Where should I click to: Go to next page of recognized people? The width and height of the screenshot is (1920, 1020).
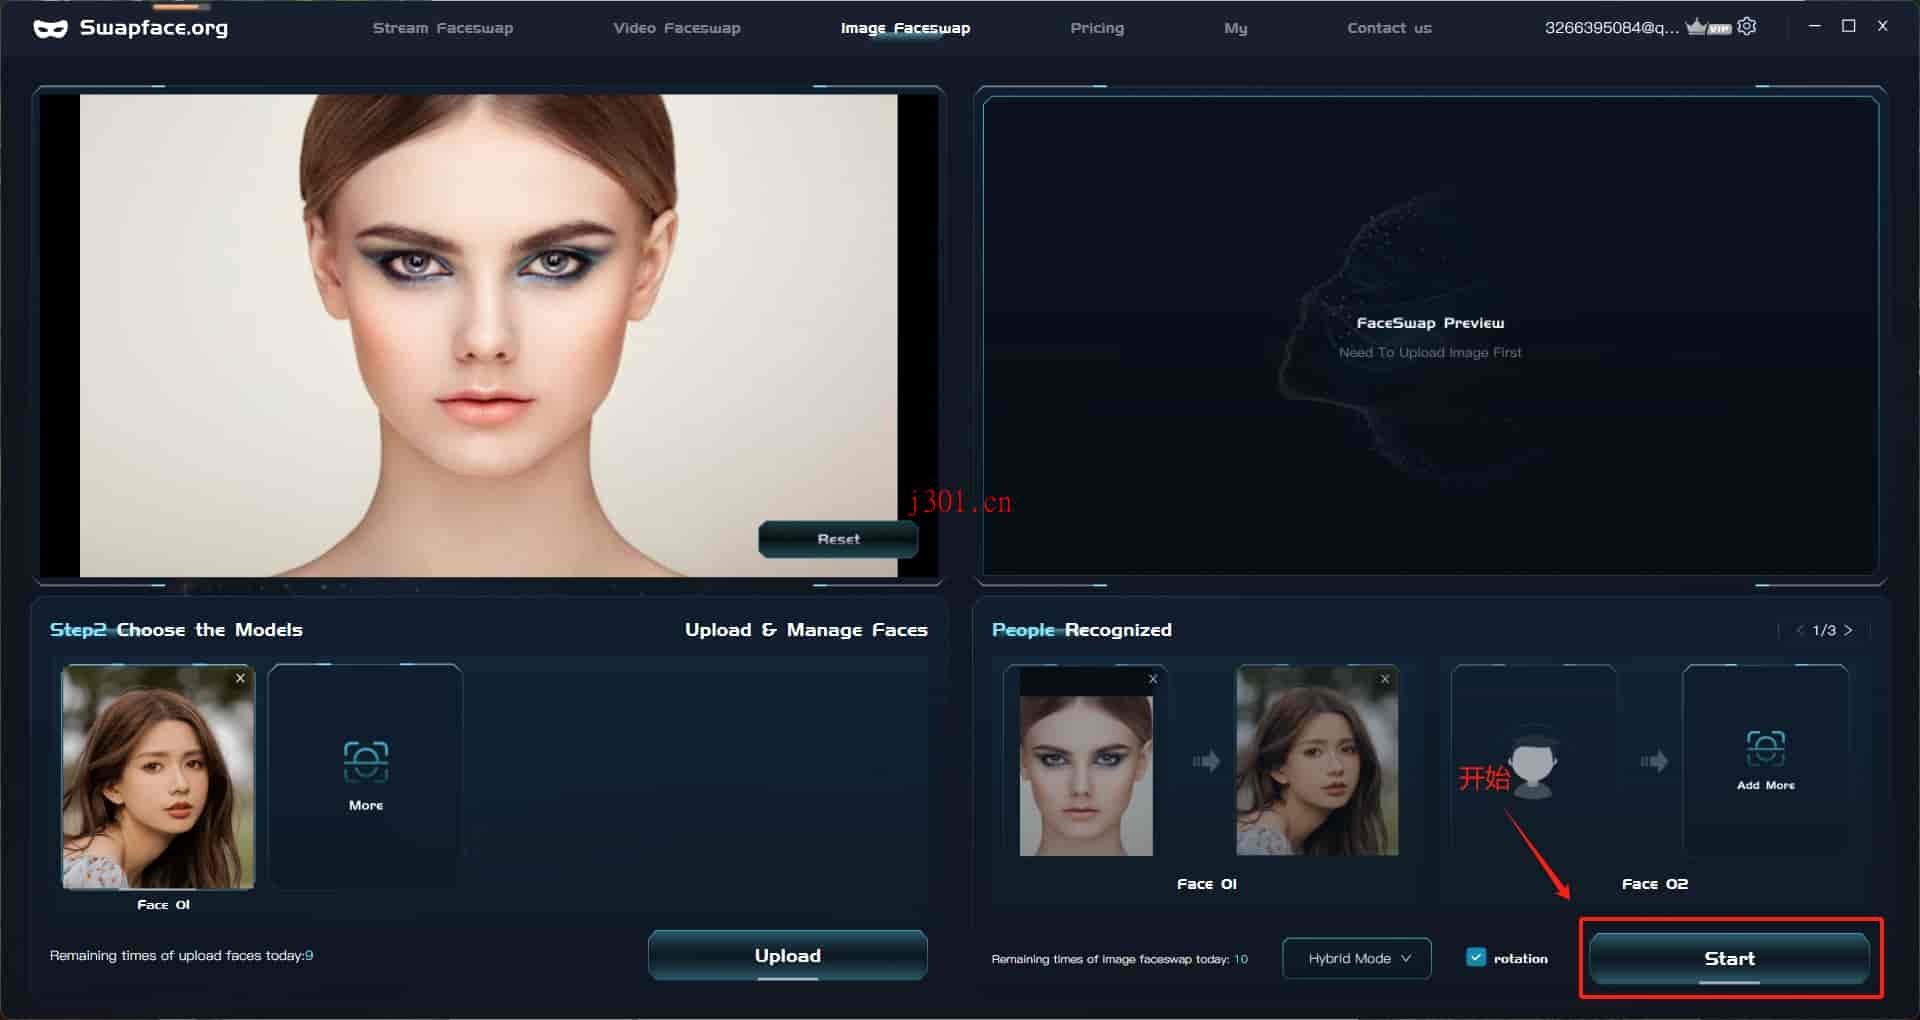[1848, 630]
